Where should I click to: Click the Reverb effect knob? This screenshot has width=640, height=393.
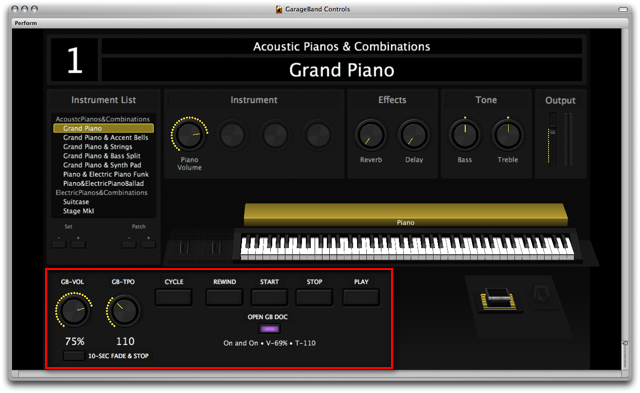tap(371, 135)
